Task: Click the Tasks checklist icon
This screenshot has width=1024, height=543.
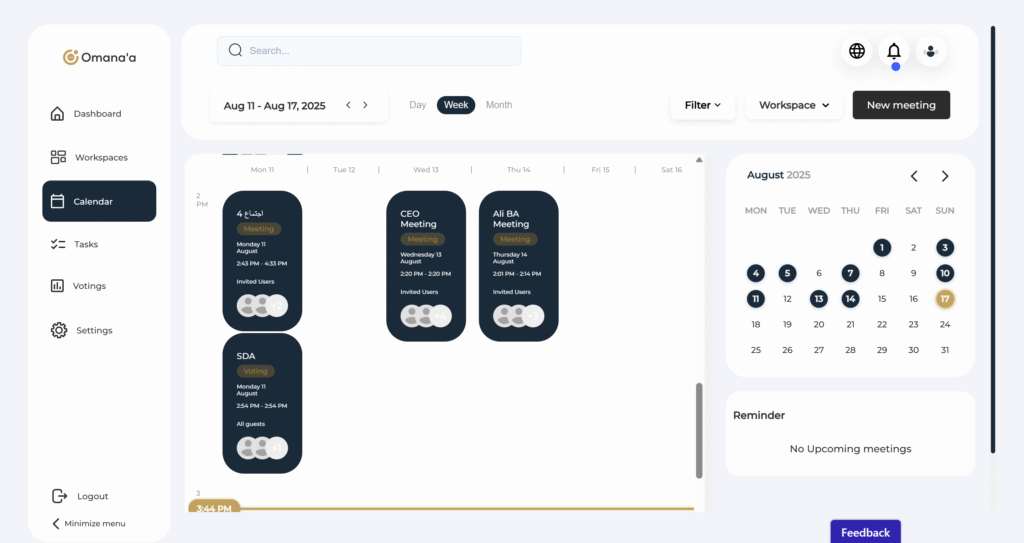Action: [58, 244]
